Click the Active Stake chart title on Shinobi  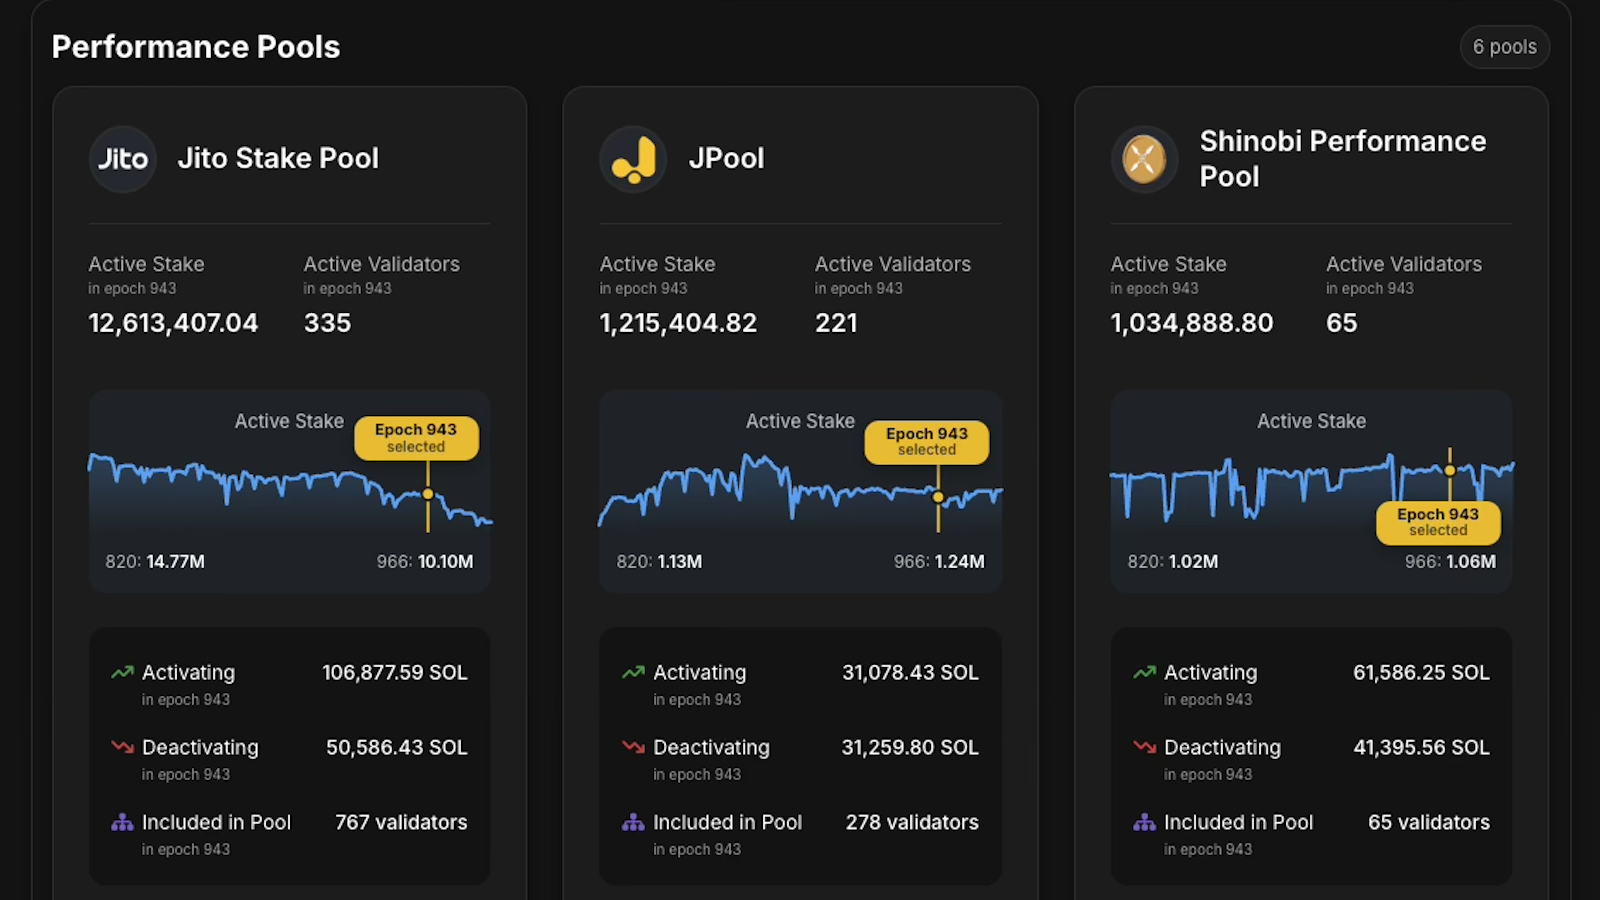(x=1311, y=421)
